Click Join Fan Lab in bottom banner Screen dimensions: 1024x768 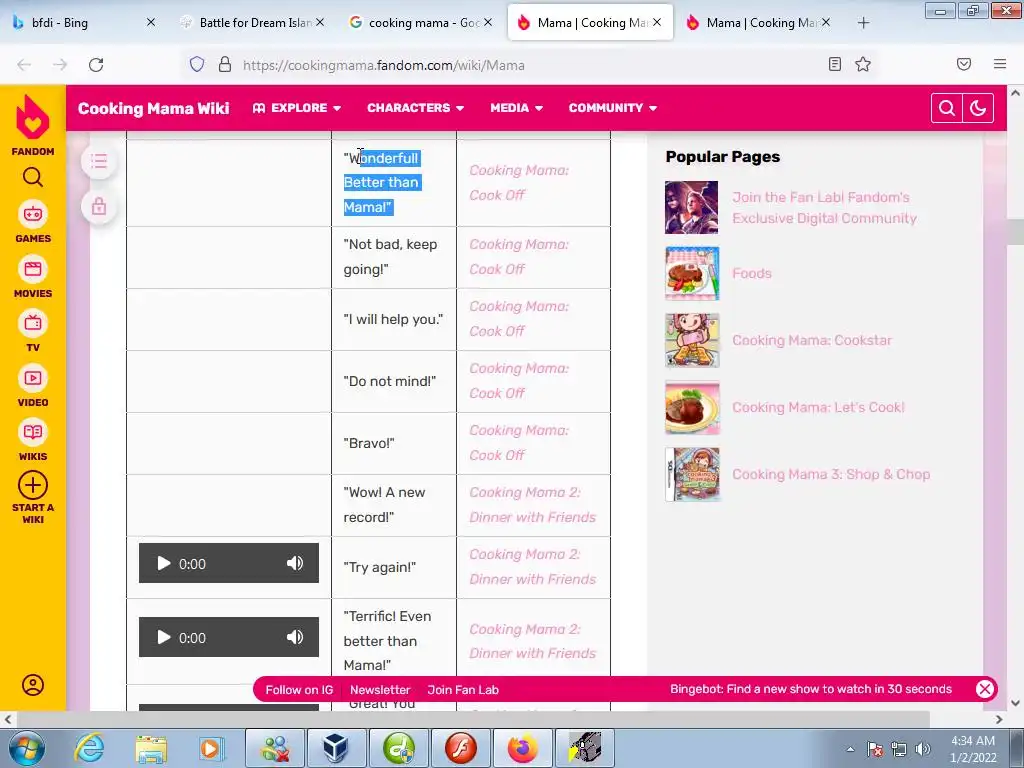point(463,690)
